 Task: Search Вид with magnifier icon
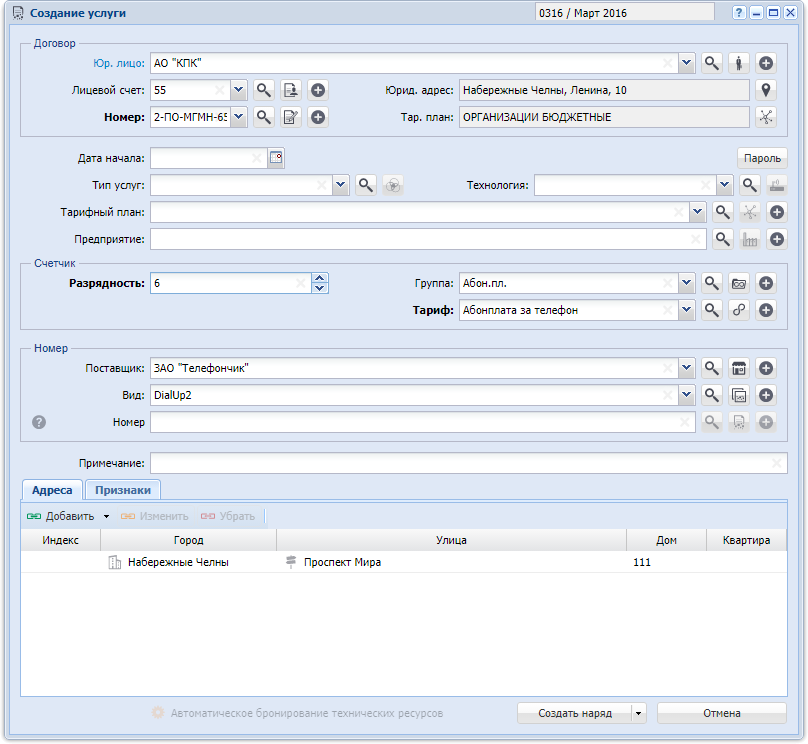click(x=712, y=395)
